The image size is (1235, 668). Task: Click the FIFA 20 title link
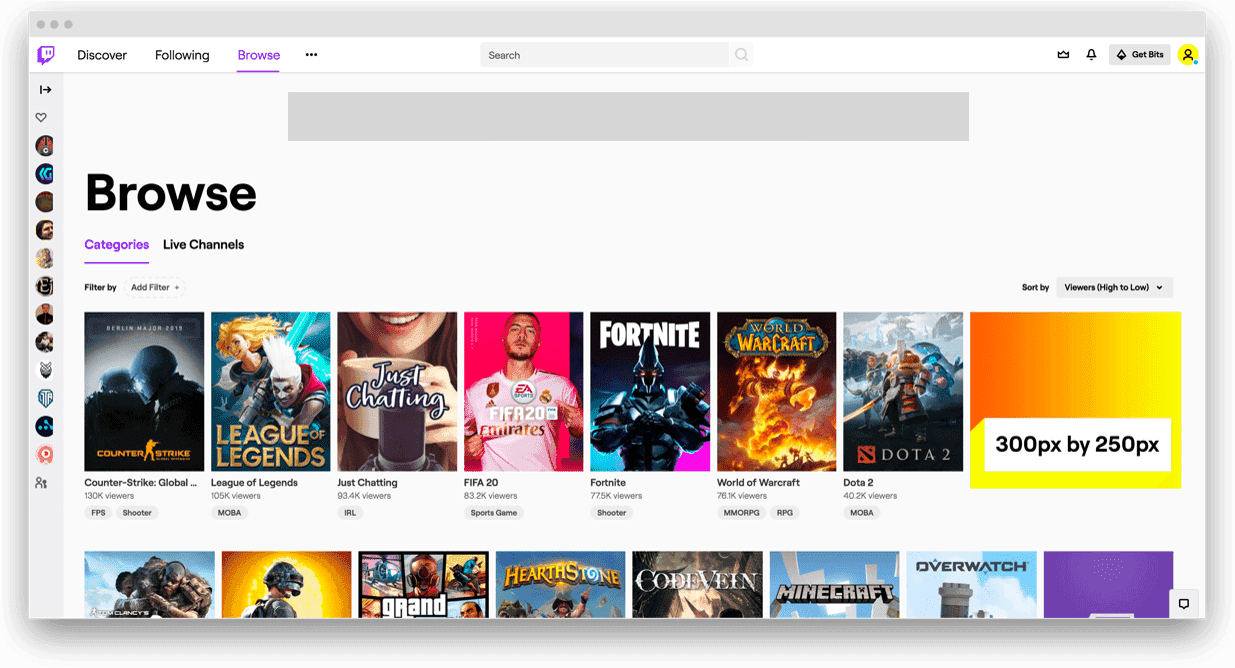(481, 483)
